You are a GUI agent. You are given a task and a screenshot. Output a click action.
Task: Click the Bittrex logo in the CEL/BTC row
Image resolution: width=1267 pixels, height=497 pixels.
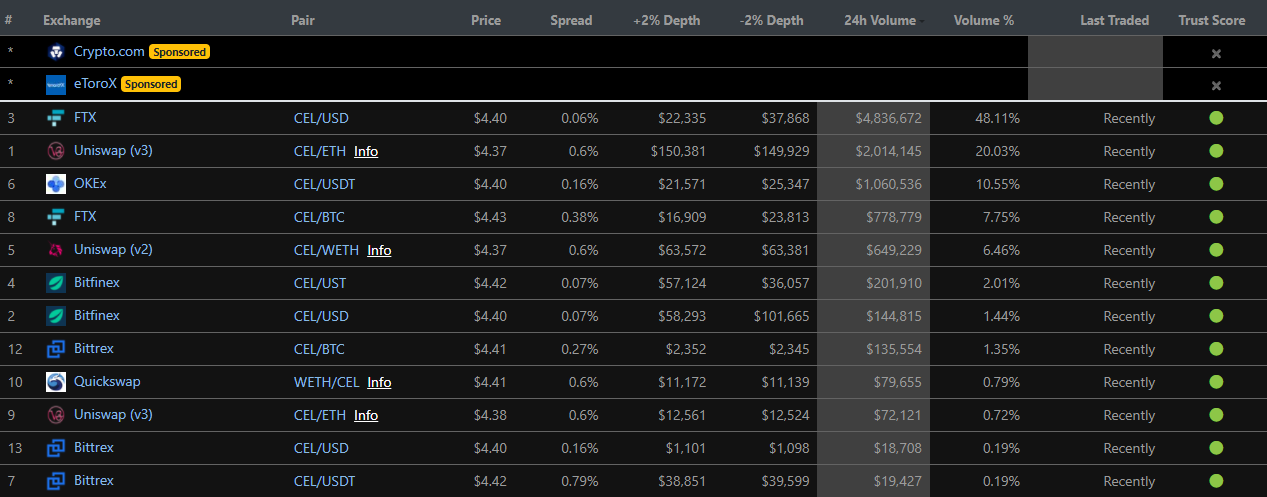click(x=56, y=349)
